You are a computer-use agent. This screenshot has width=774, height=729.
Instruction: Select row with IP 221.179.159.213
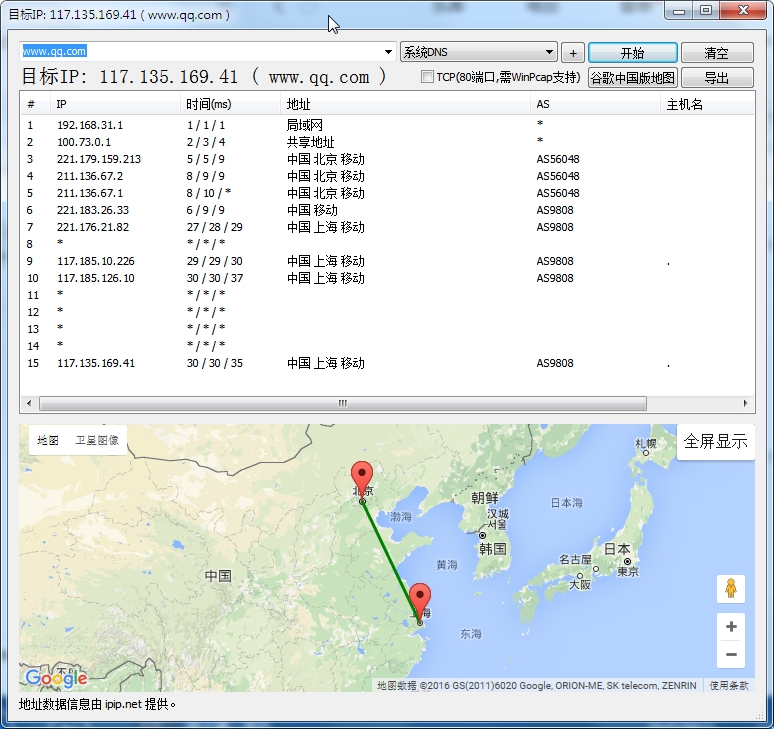[x=387, y=159]
